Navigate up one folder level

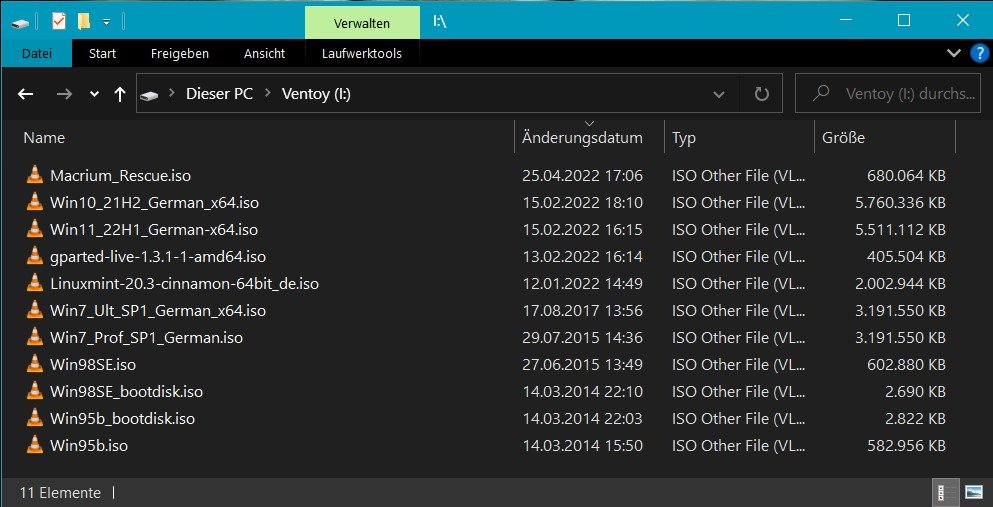click(x=120, y=94)
